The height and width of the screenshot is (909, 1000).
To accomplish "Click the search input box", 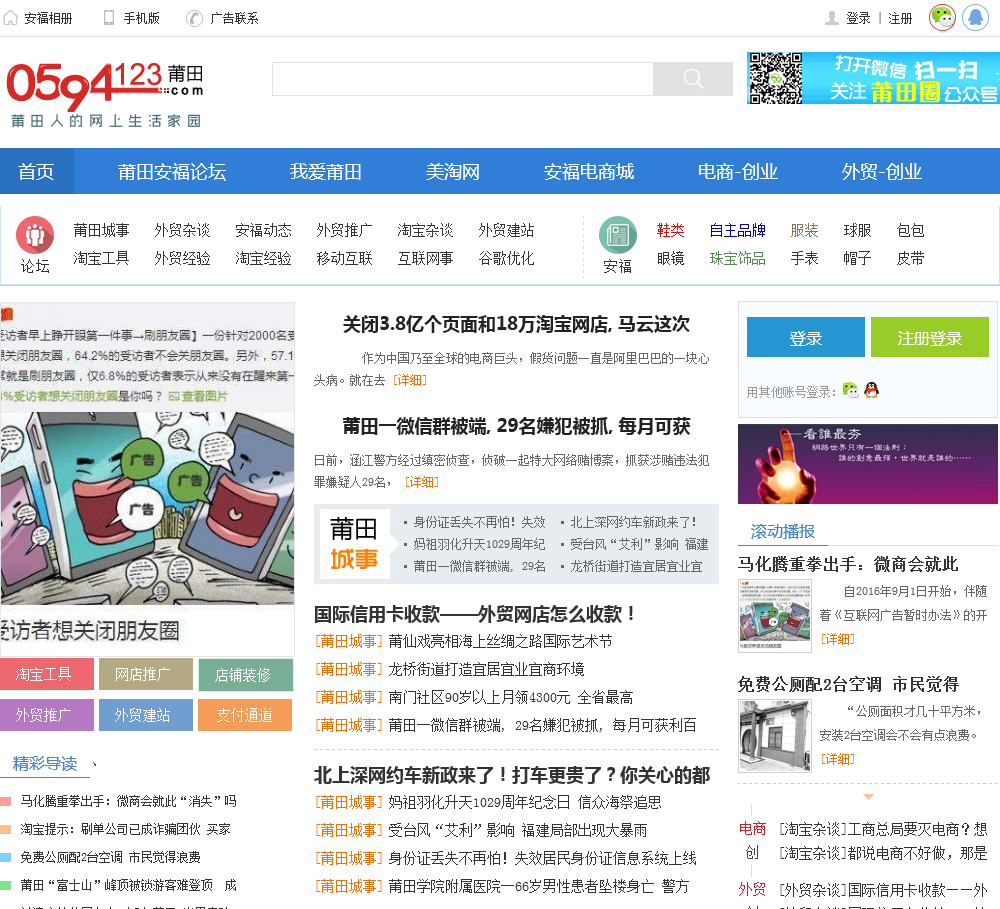I will coord(463,79).
